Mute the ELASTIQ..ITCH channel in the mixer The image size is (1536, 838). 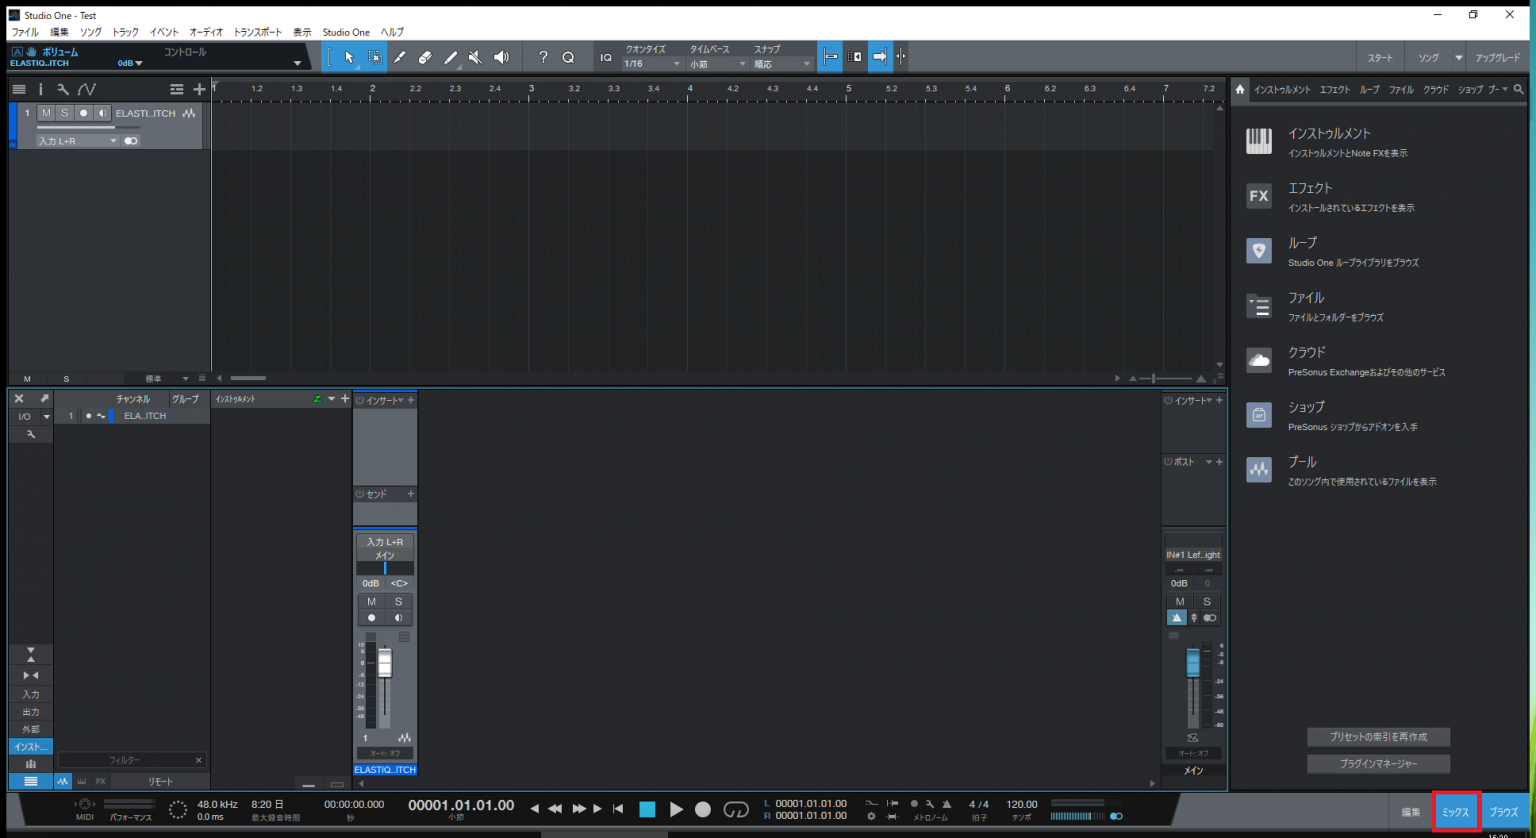371,601
